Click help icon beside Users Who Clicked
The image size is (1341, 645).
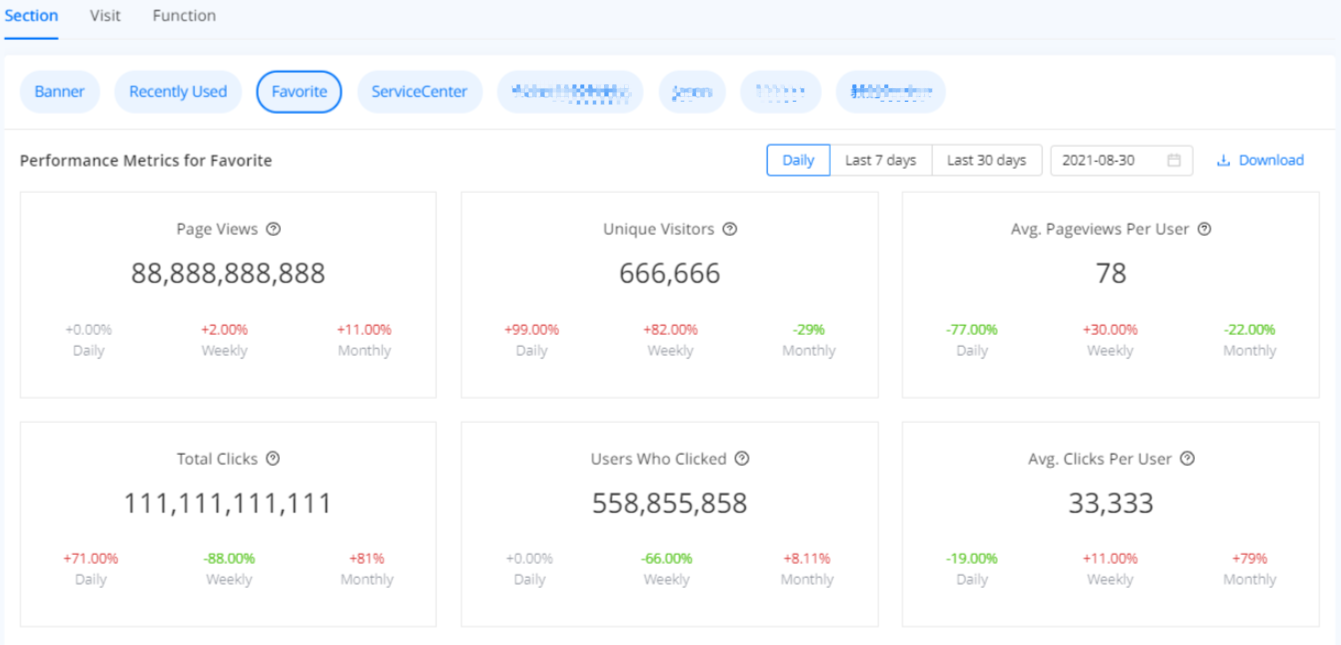tap(742, 459)
